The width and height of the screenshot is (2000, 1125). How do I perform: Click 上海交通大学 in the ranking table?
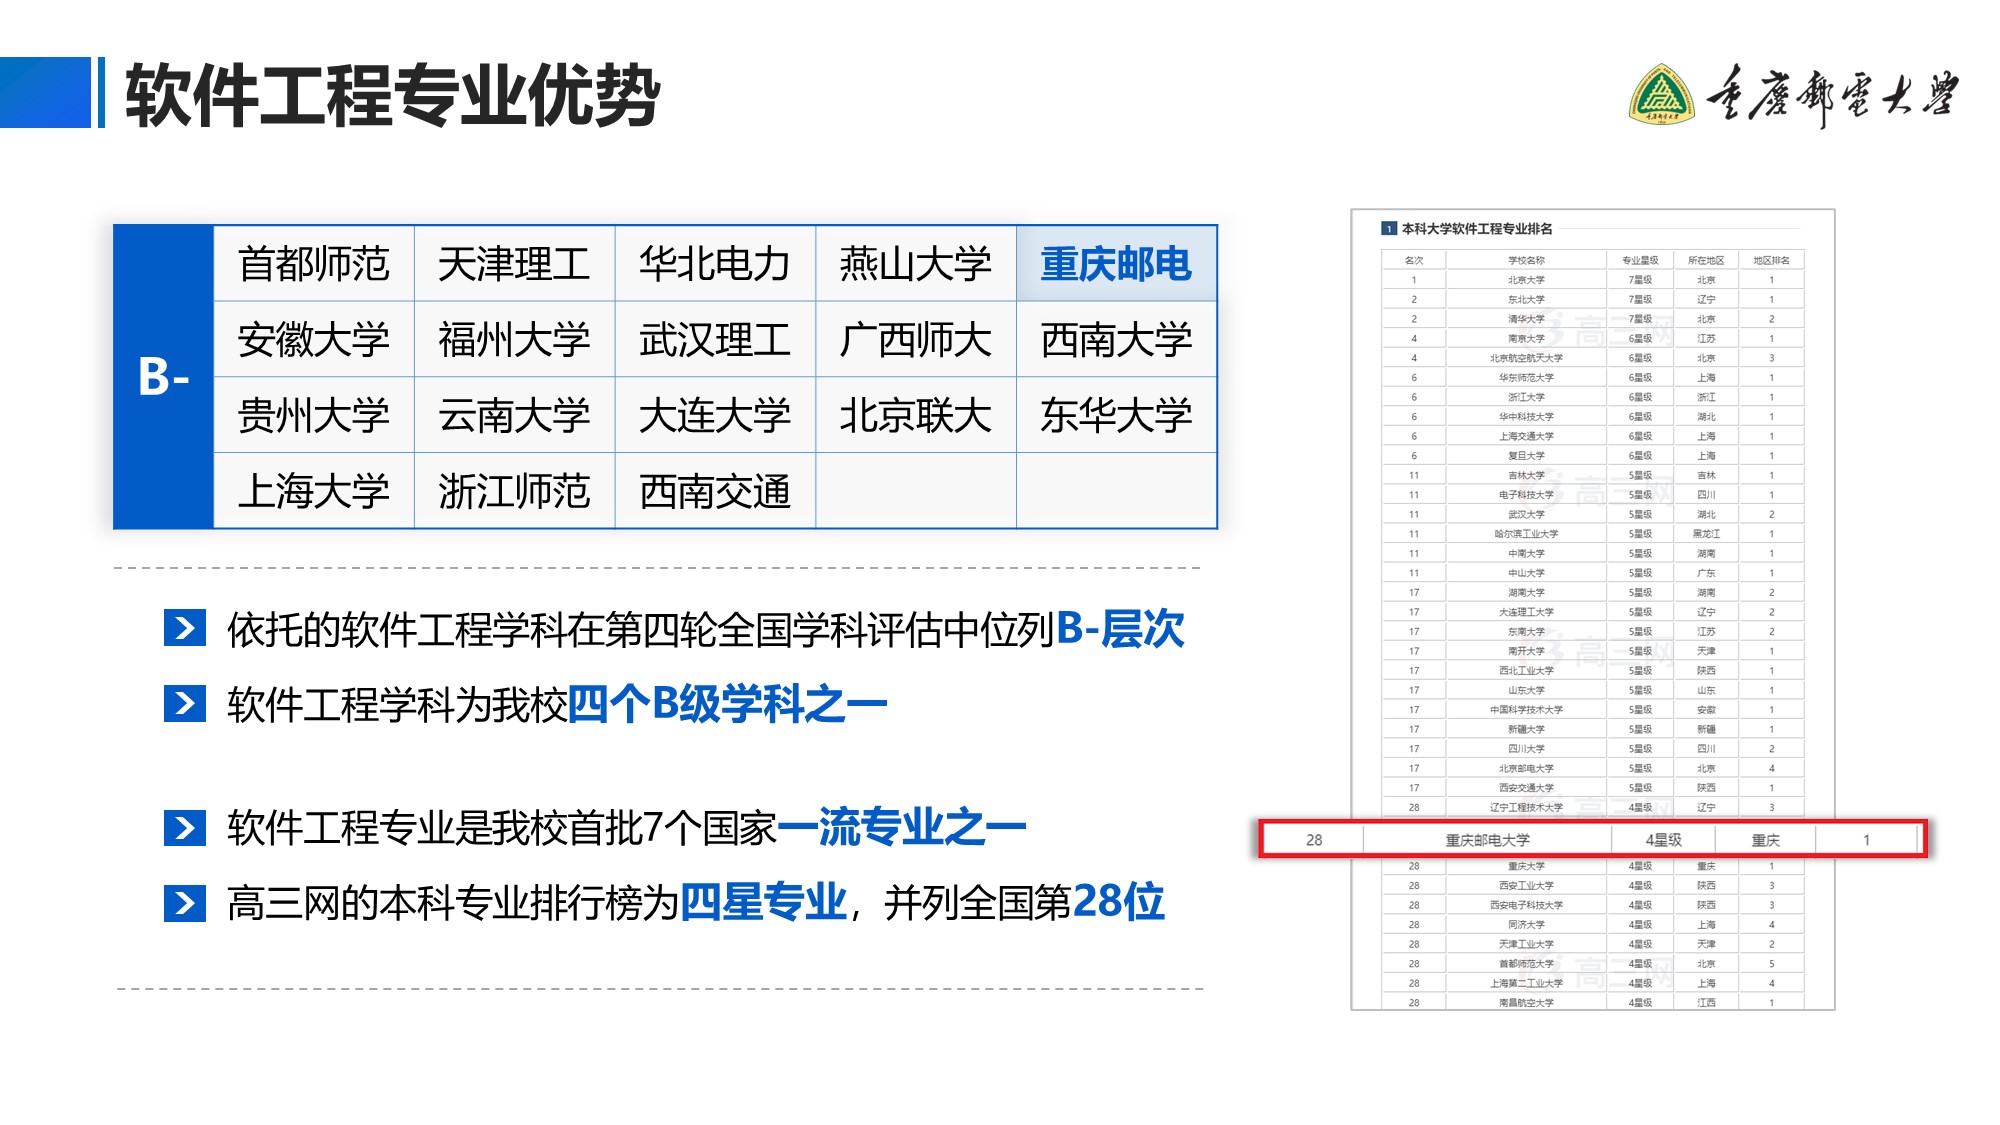click(x=1526, y=436)
